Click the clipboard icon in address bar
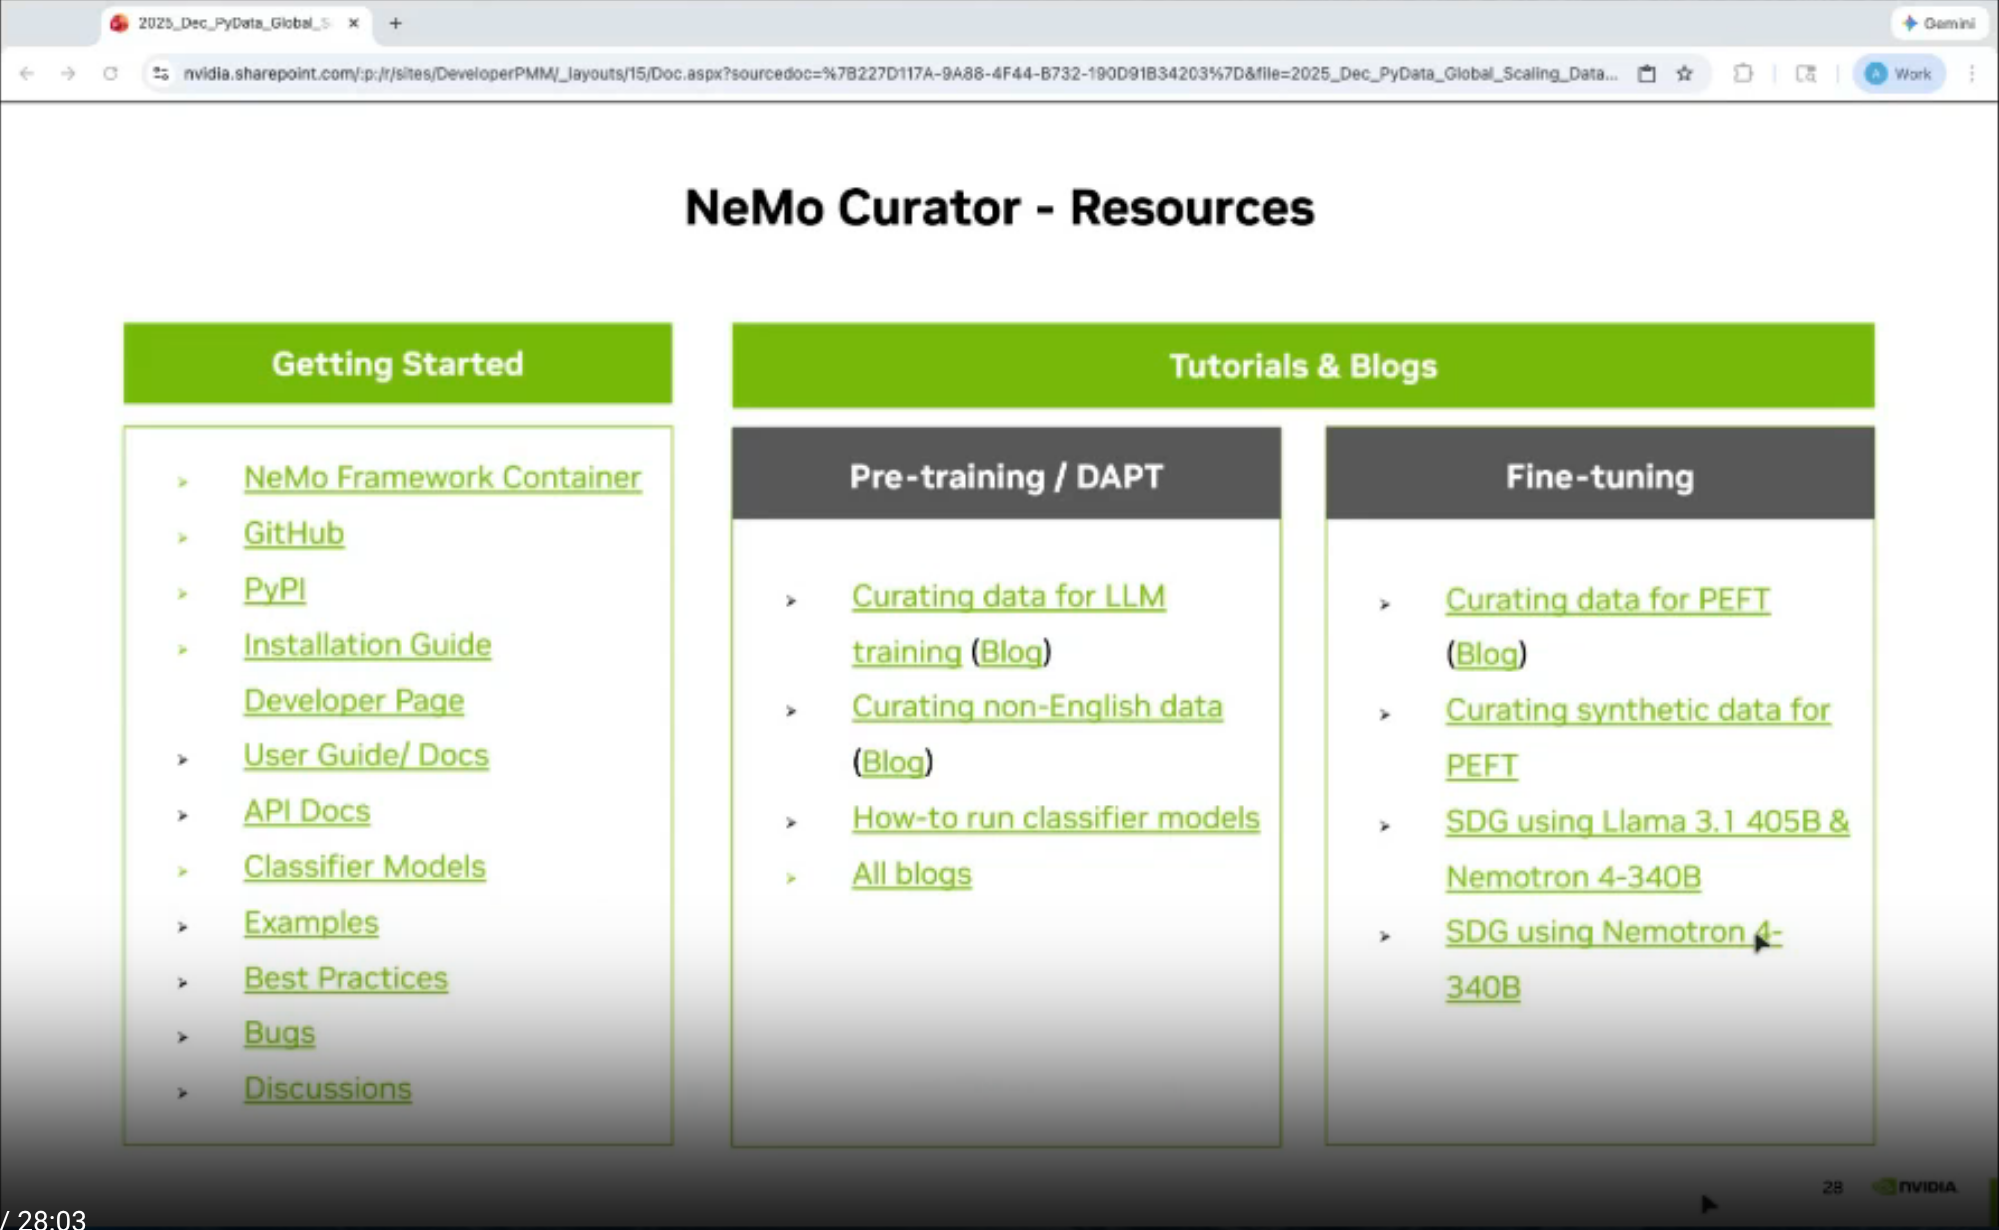 tap(1647, 73)
